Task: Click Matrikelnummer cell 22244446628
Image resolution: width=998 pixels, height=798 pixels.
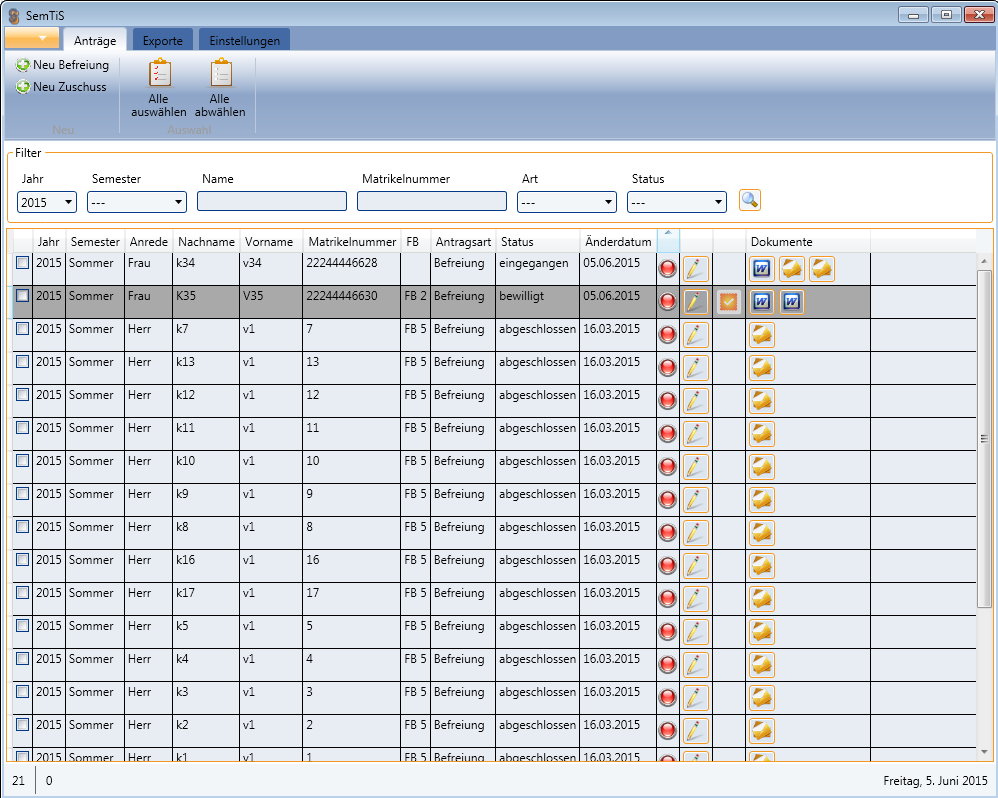Action: tap(351, 269)
